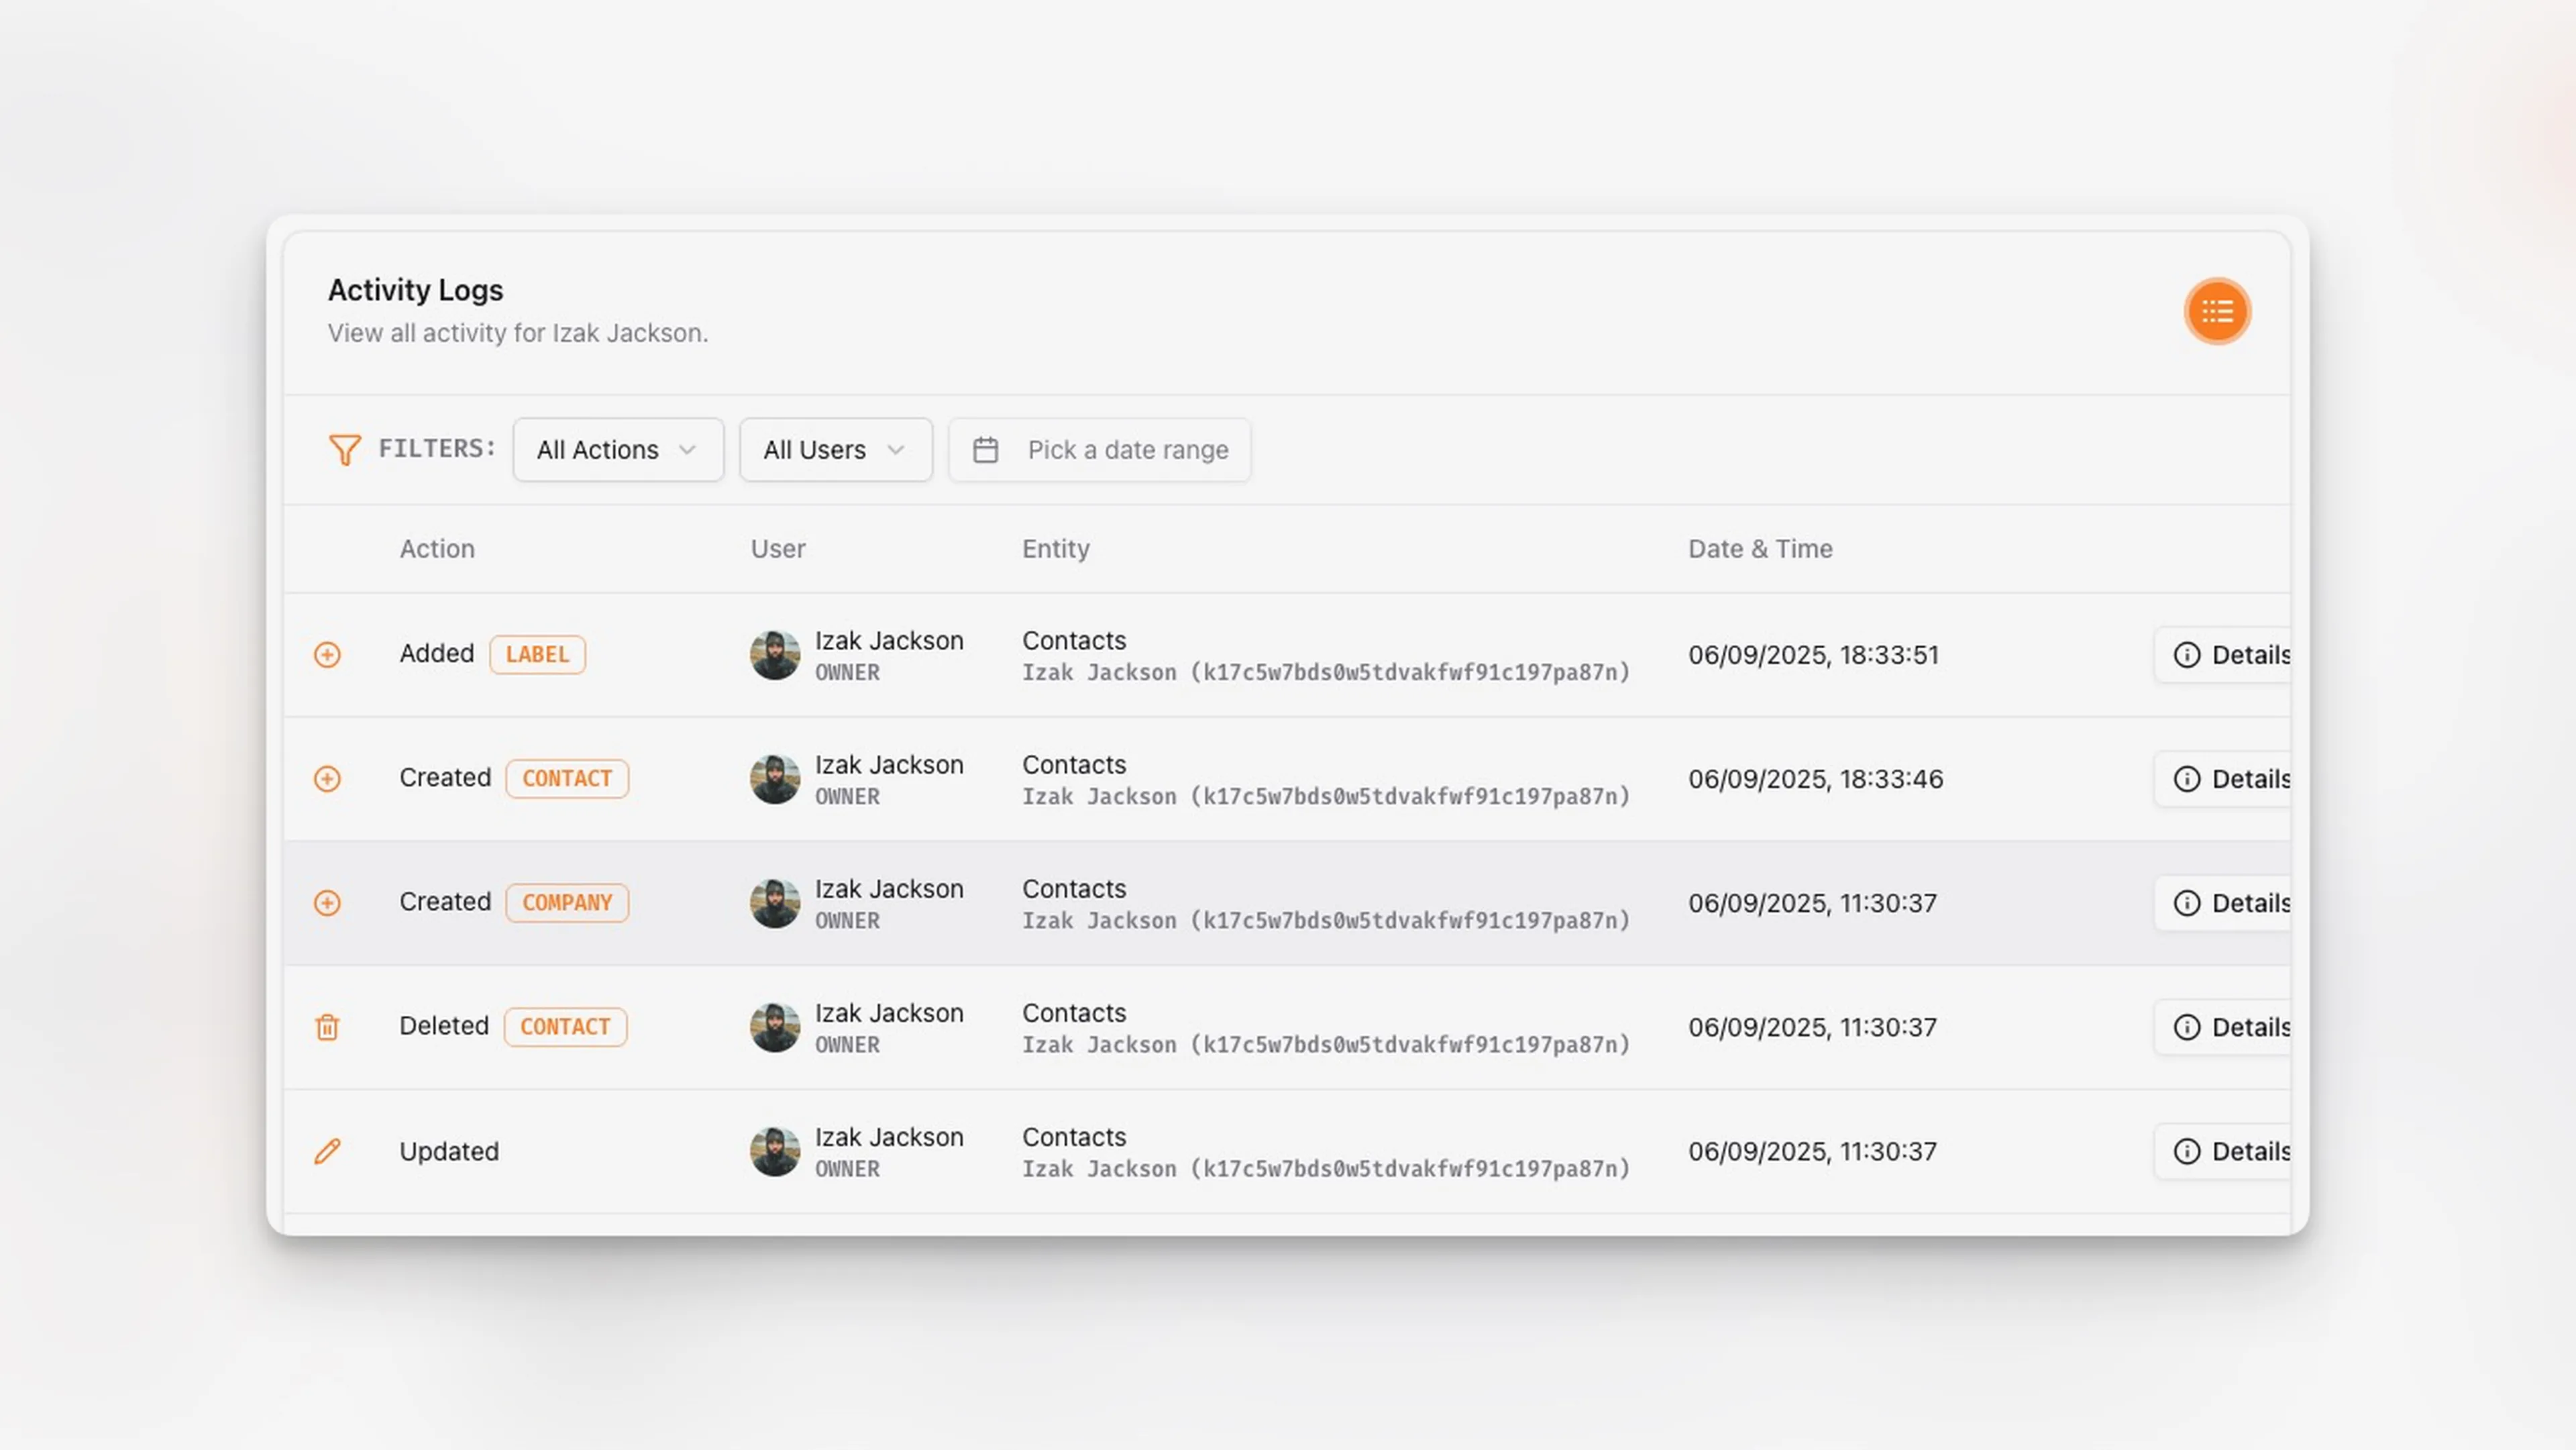
Task: Click the orange filter funnel icon
Action: coord(344,450)
